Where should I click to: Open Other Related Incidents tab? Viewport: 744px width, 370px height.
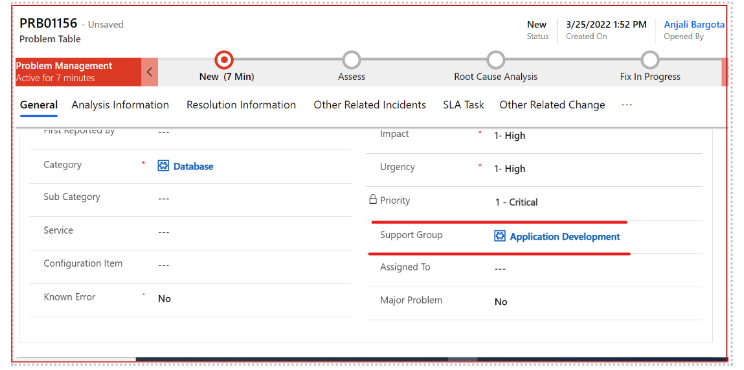(x=370, y=105)
